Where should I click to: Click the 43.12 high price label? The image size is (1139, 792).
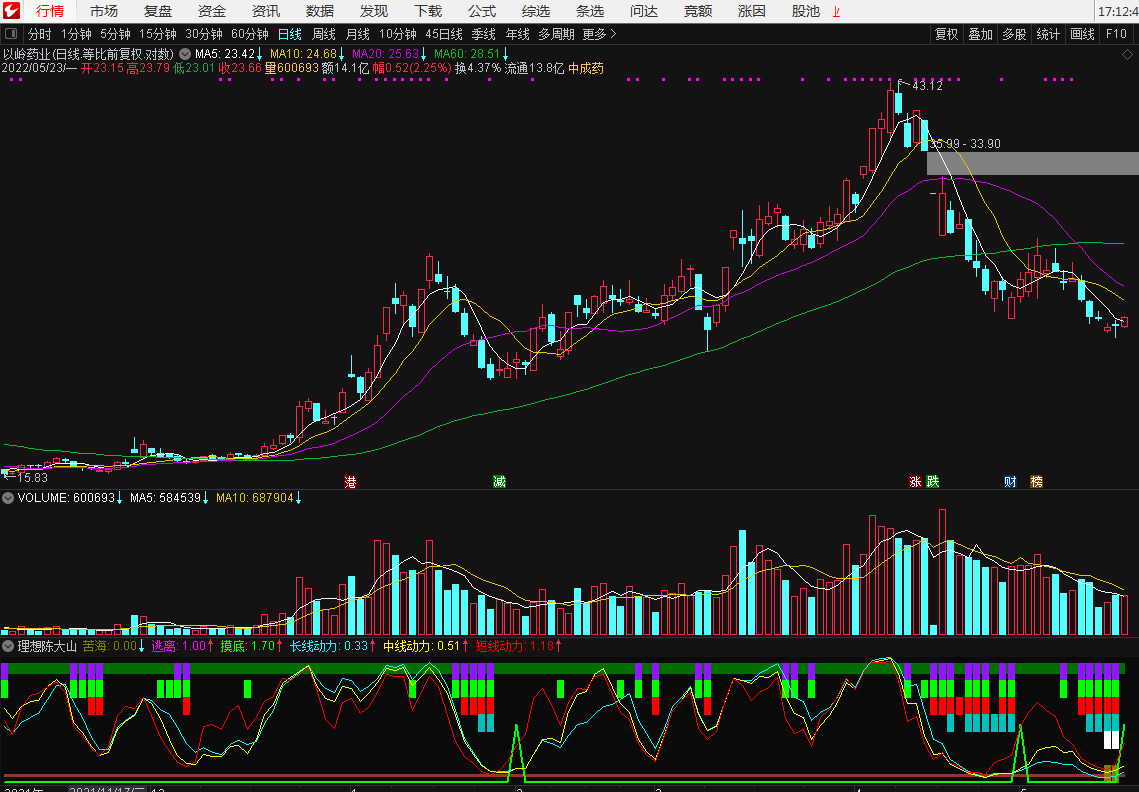tap(927, 86)
